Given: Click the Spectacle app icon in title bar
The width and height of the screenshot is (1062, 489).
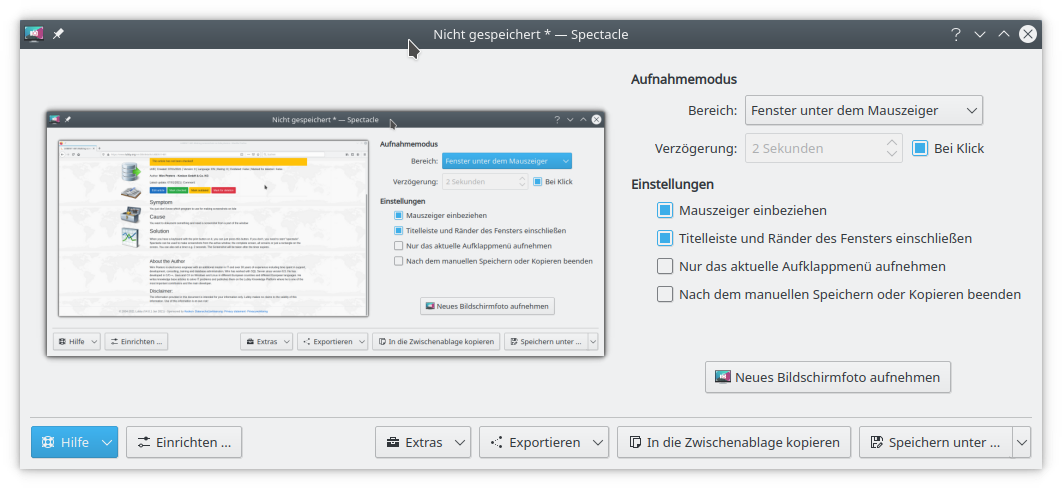Looking at the screenshot, I should [34, 34].
